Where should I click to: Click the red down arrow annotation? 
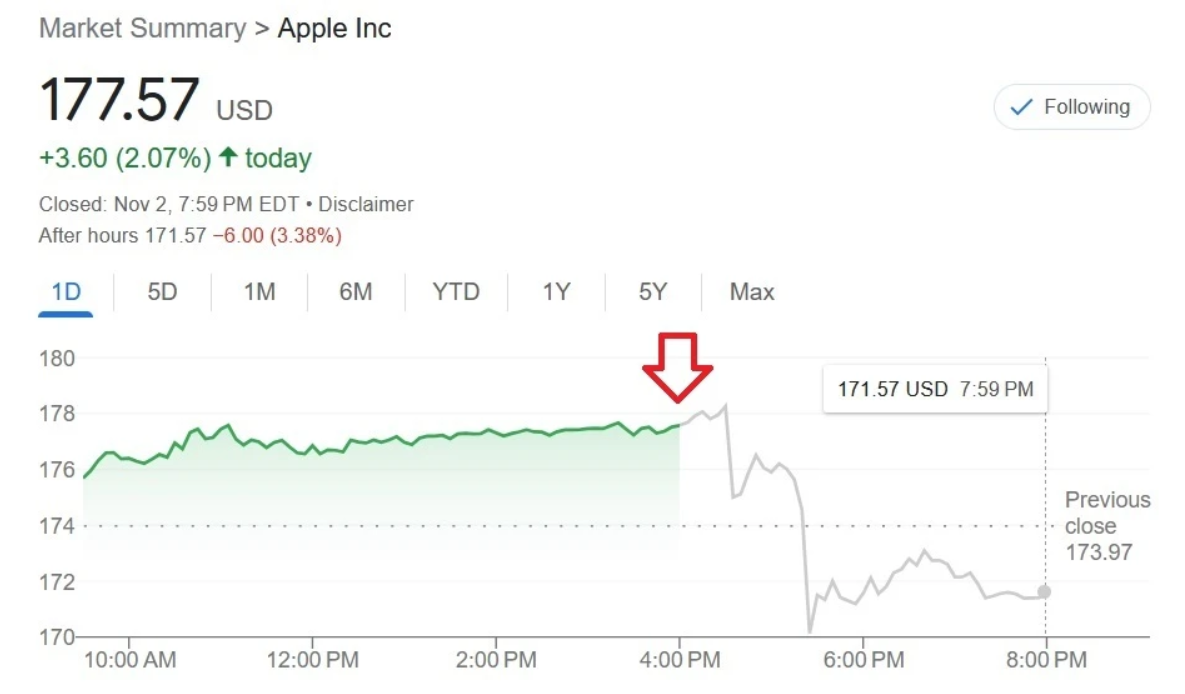(x=677, y=367)
